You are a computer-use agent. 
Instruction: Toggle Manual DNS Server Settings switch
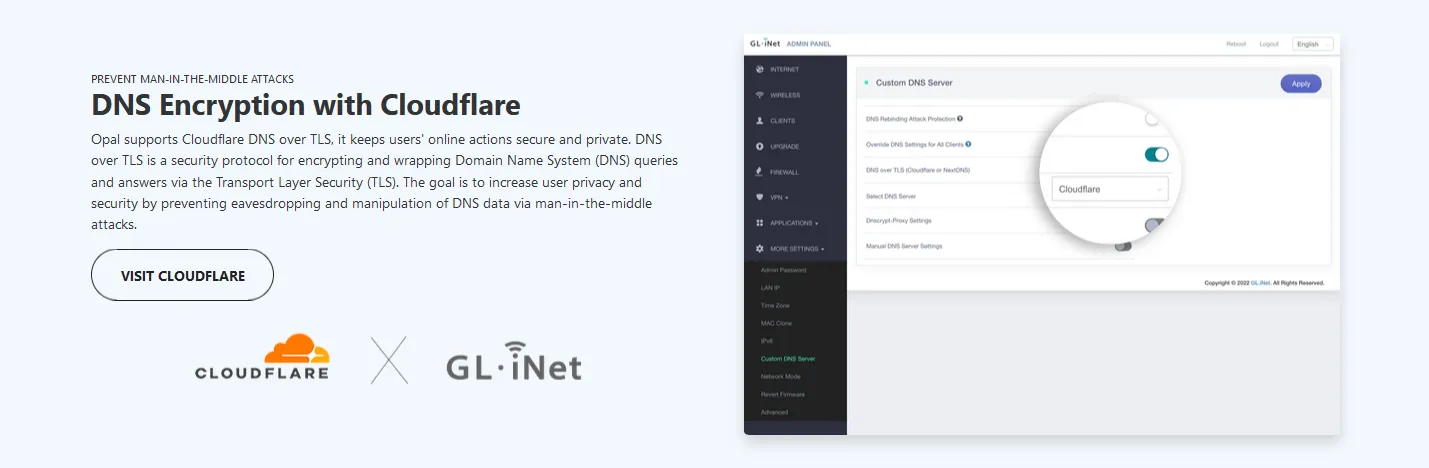click(1123, 246)
